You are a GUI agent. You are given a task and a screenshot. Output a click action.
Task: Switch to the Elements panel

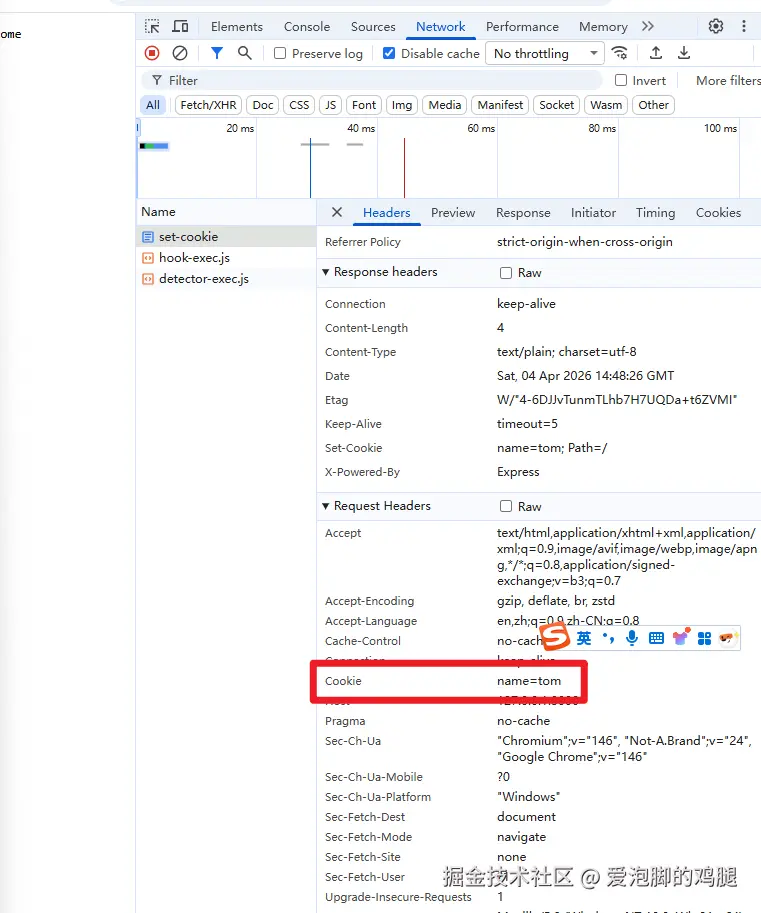point(236,27)
